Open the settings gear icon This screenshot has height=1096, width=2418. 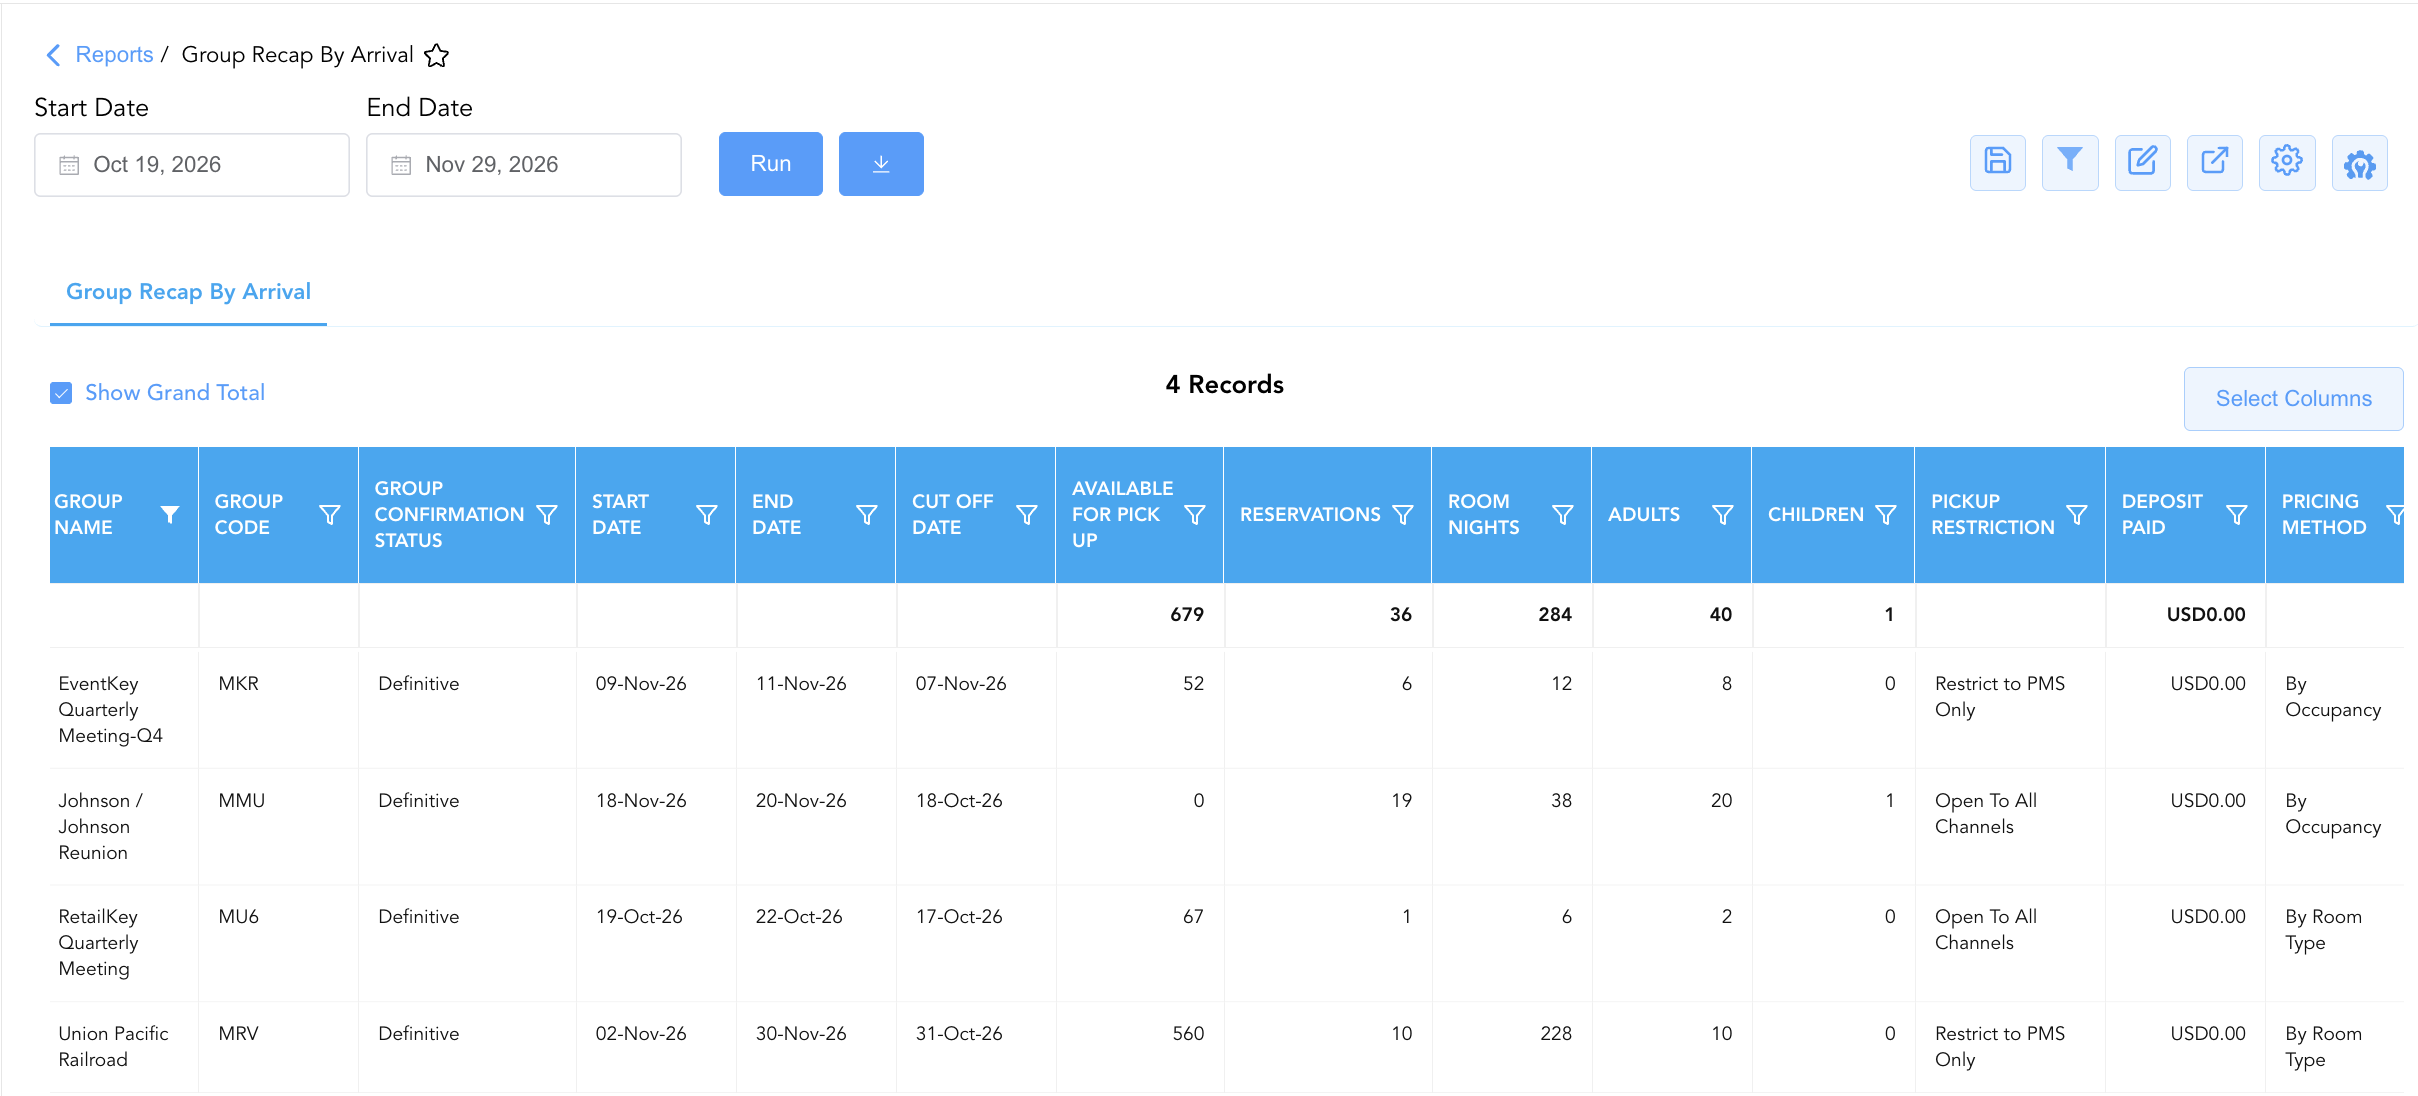pos(2286,163)
